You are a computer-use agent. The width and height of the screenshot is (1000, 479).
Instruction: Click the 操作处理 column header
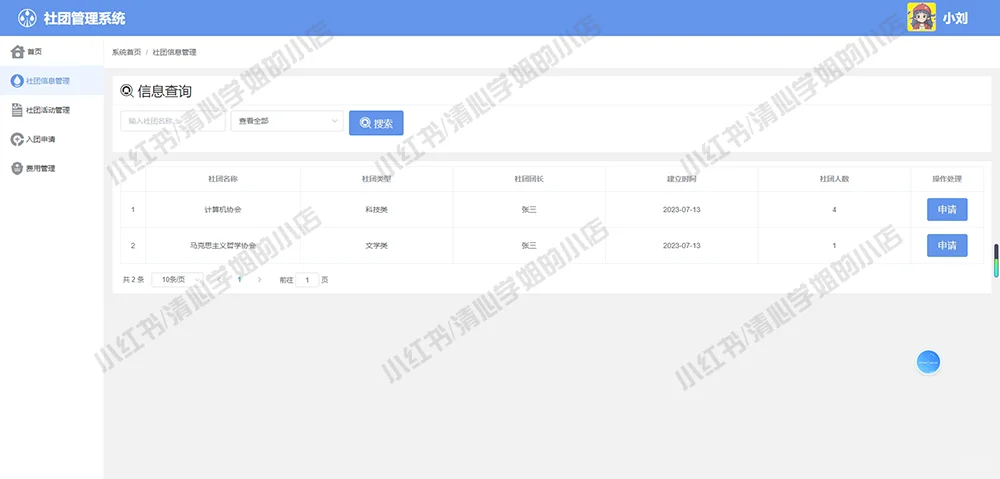(x=947, y=179)
